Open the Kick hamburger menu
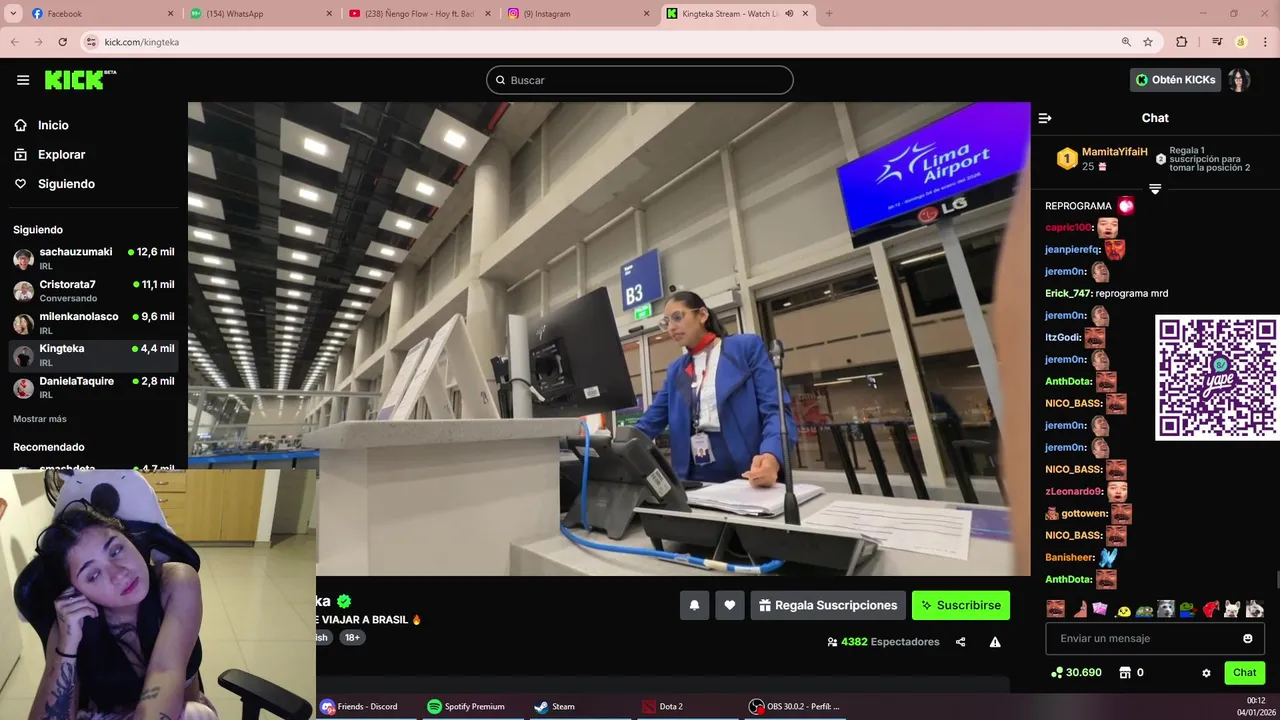This screenshot has height=720, width=1280. point(23,80)
